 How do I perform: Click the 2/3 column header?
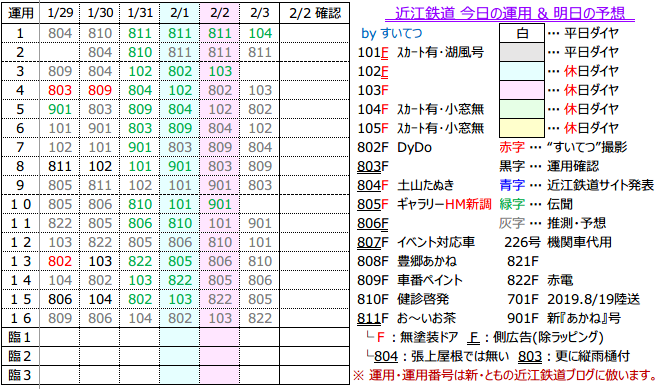click(x=260, y=13)
